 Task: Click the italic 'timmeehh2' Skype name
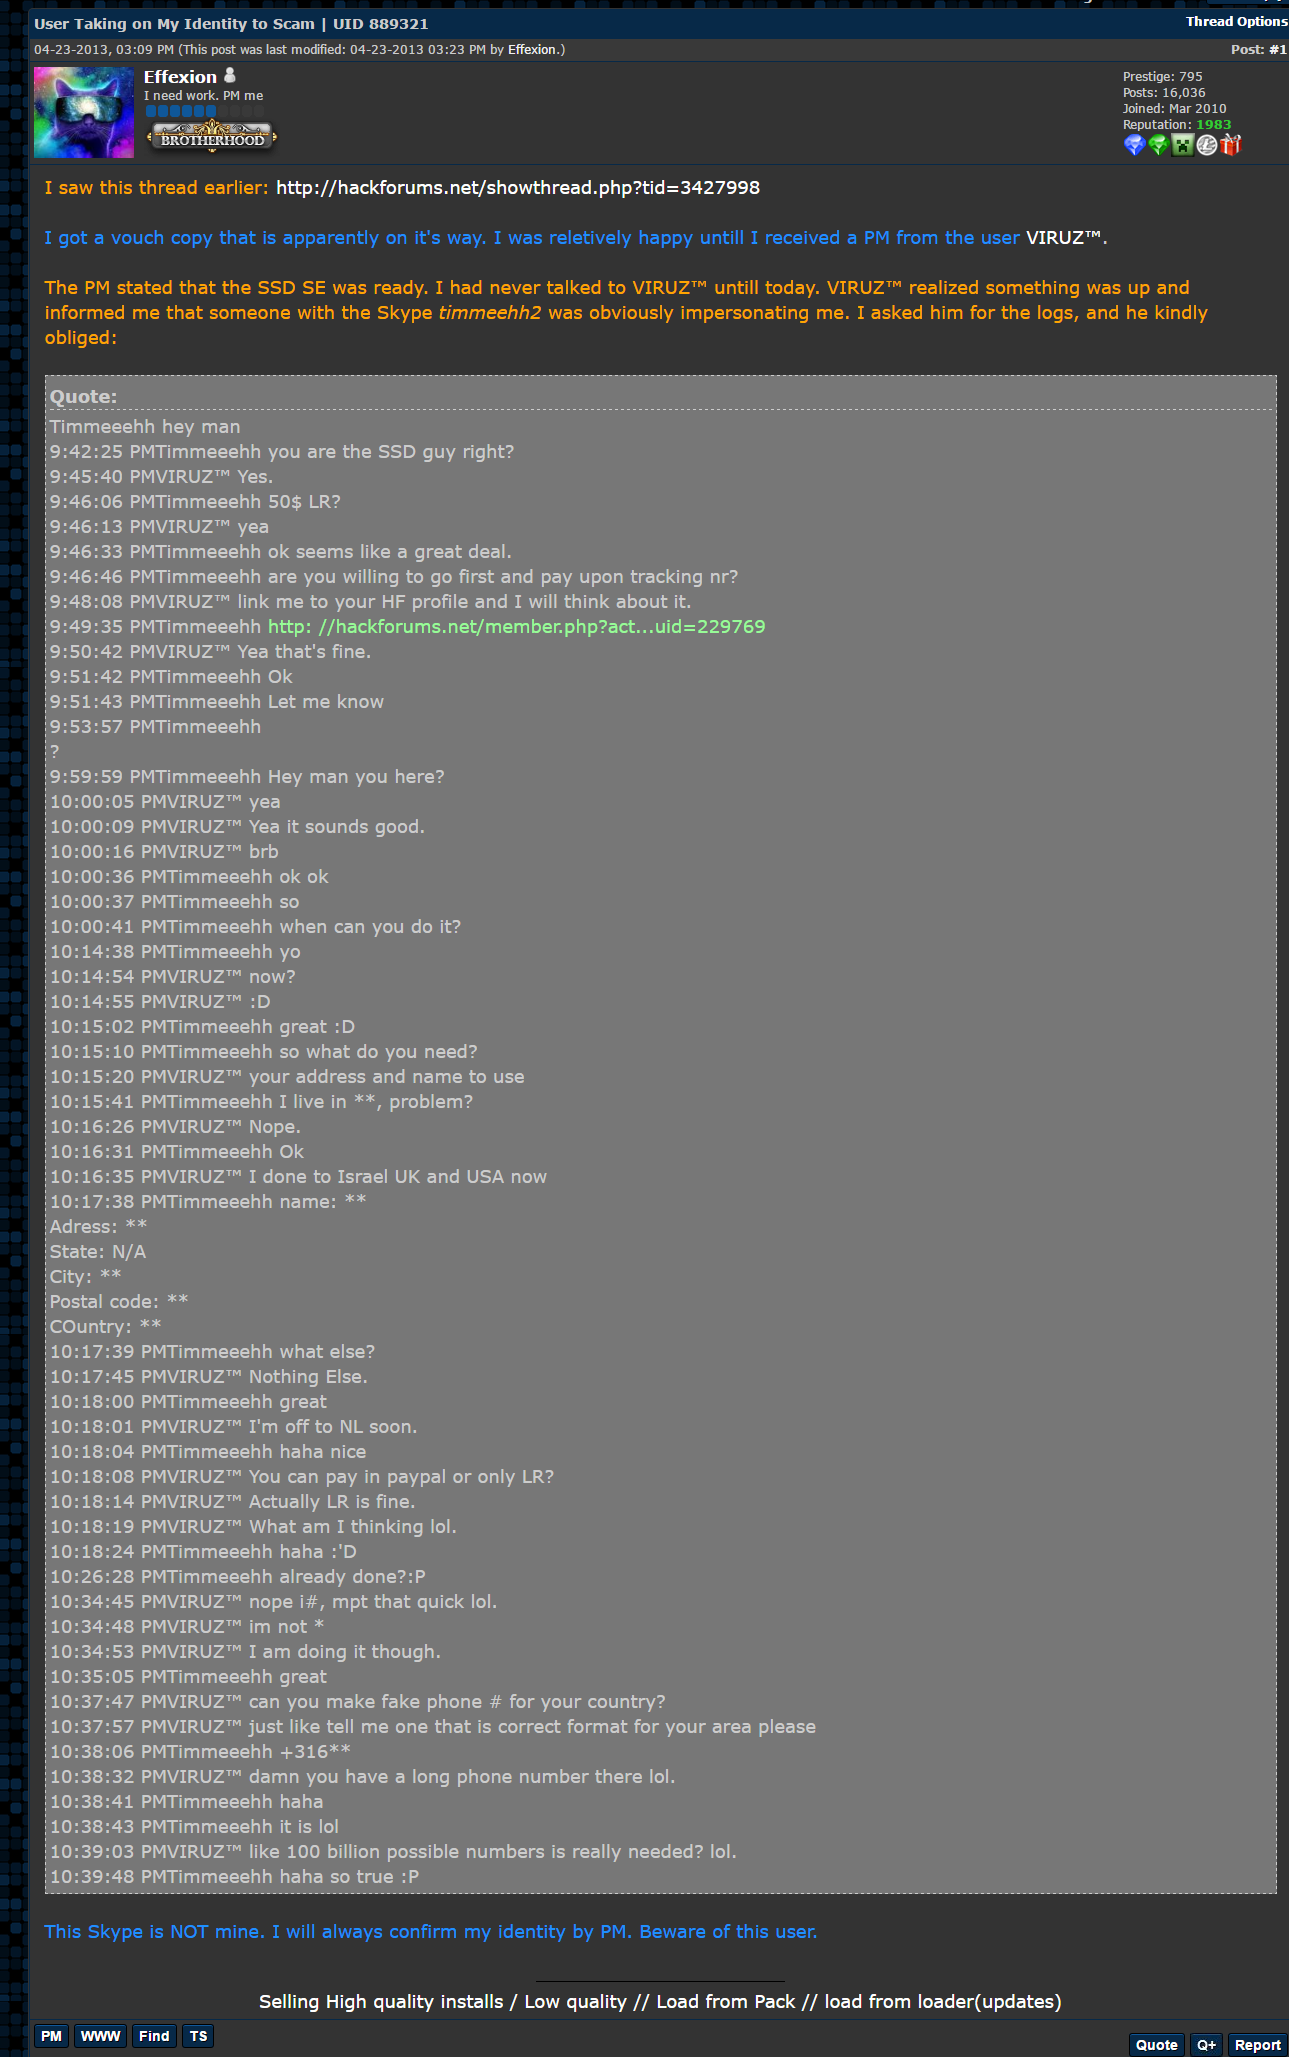pyautogui.click(x=489, y=312)
